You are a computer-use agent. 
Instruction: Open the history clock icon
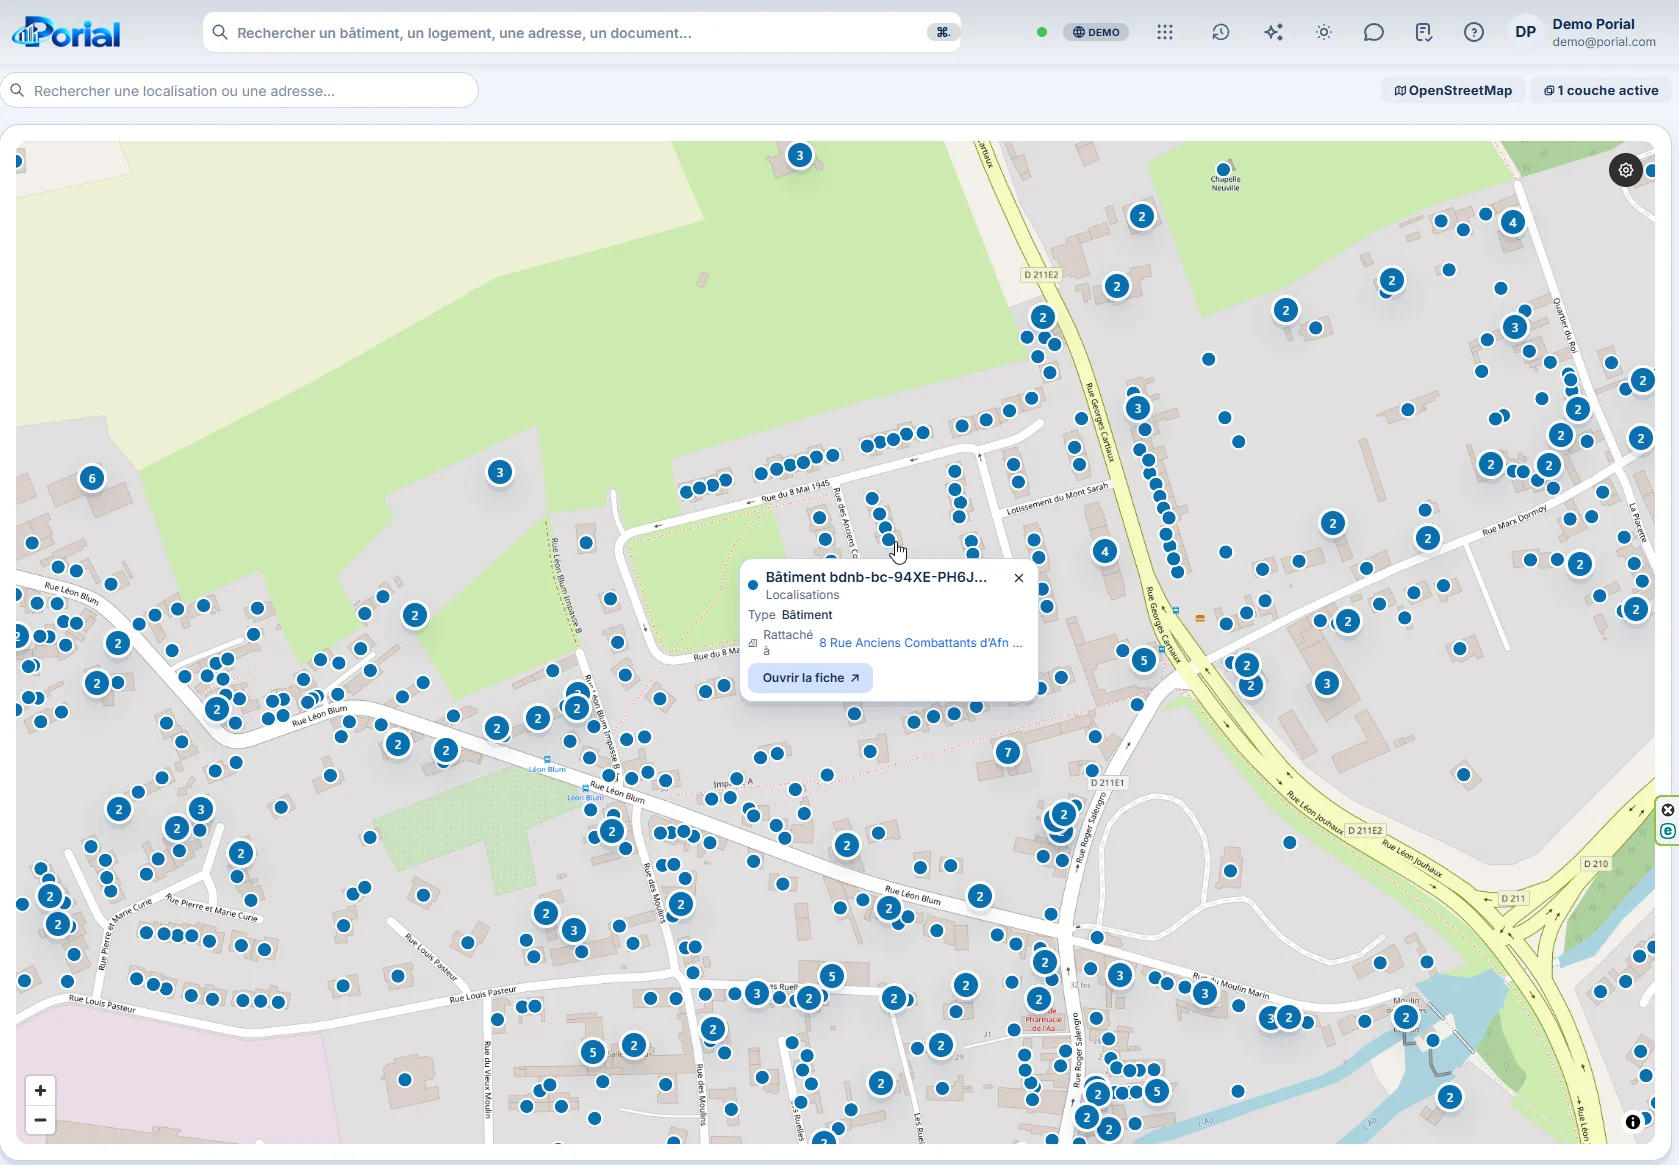click(x=1220, y=32)
